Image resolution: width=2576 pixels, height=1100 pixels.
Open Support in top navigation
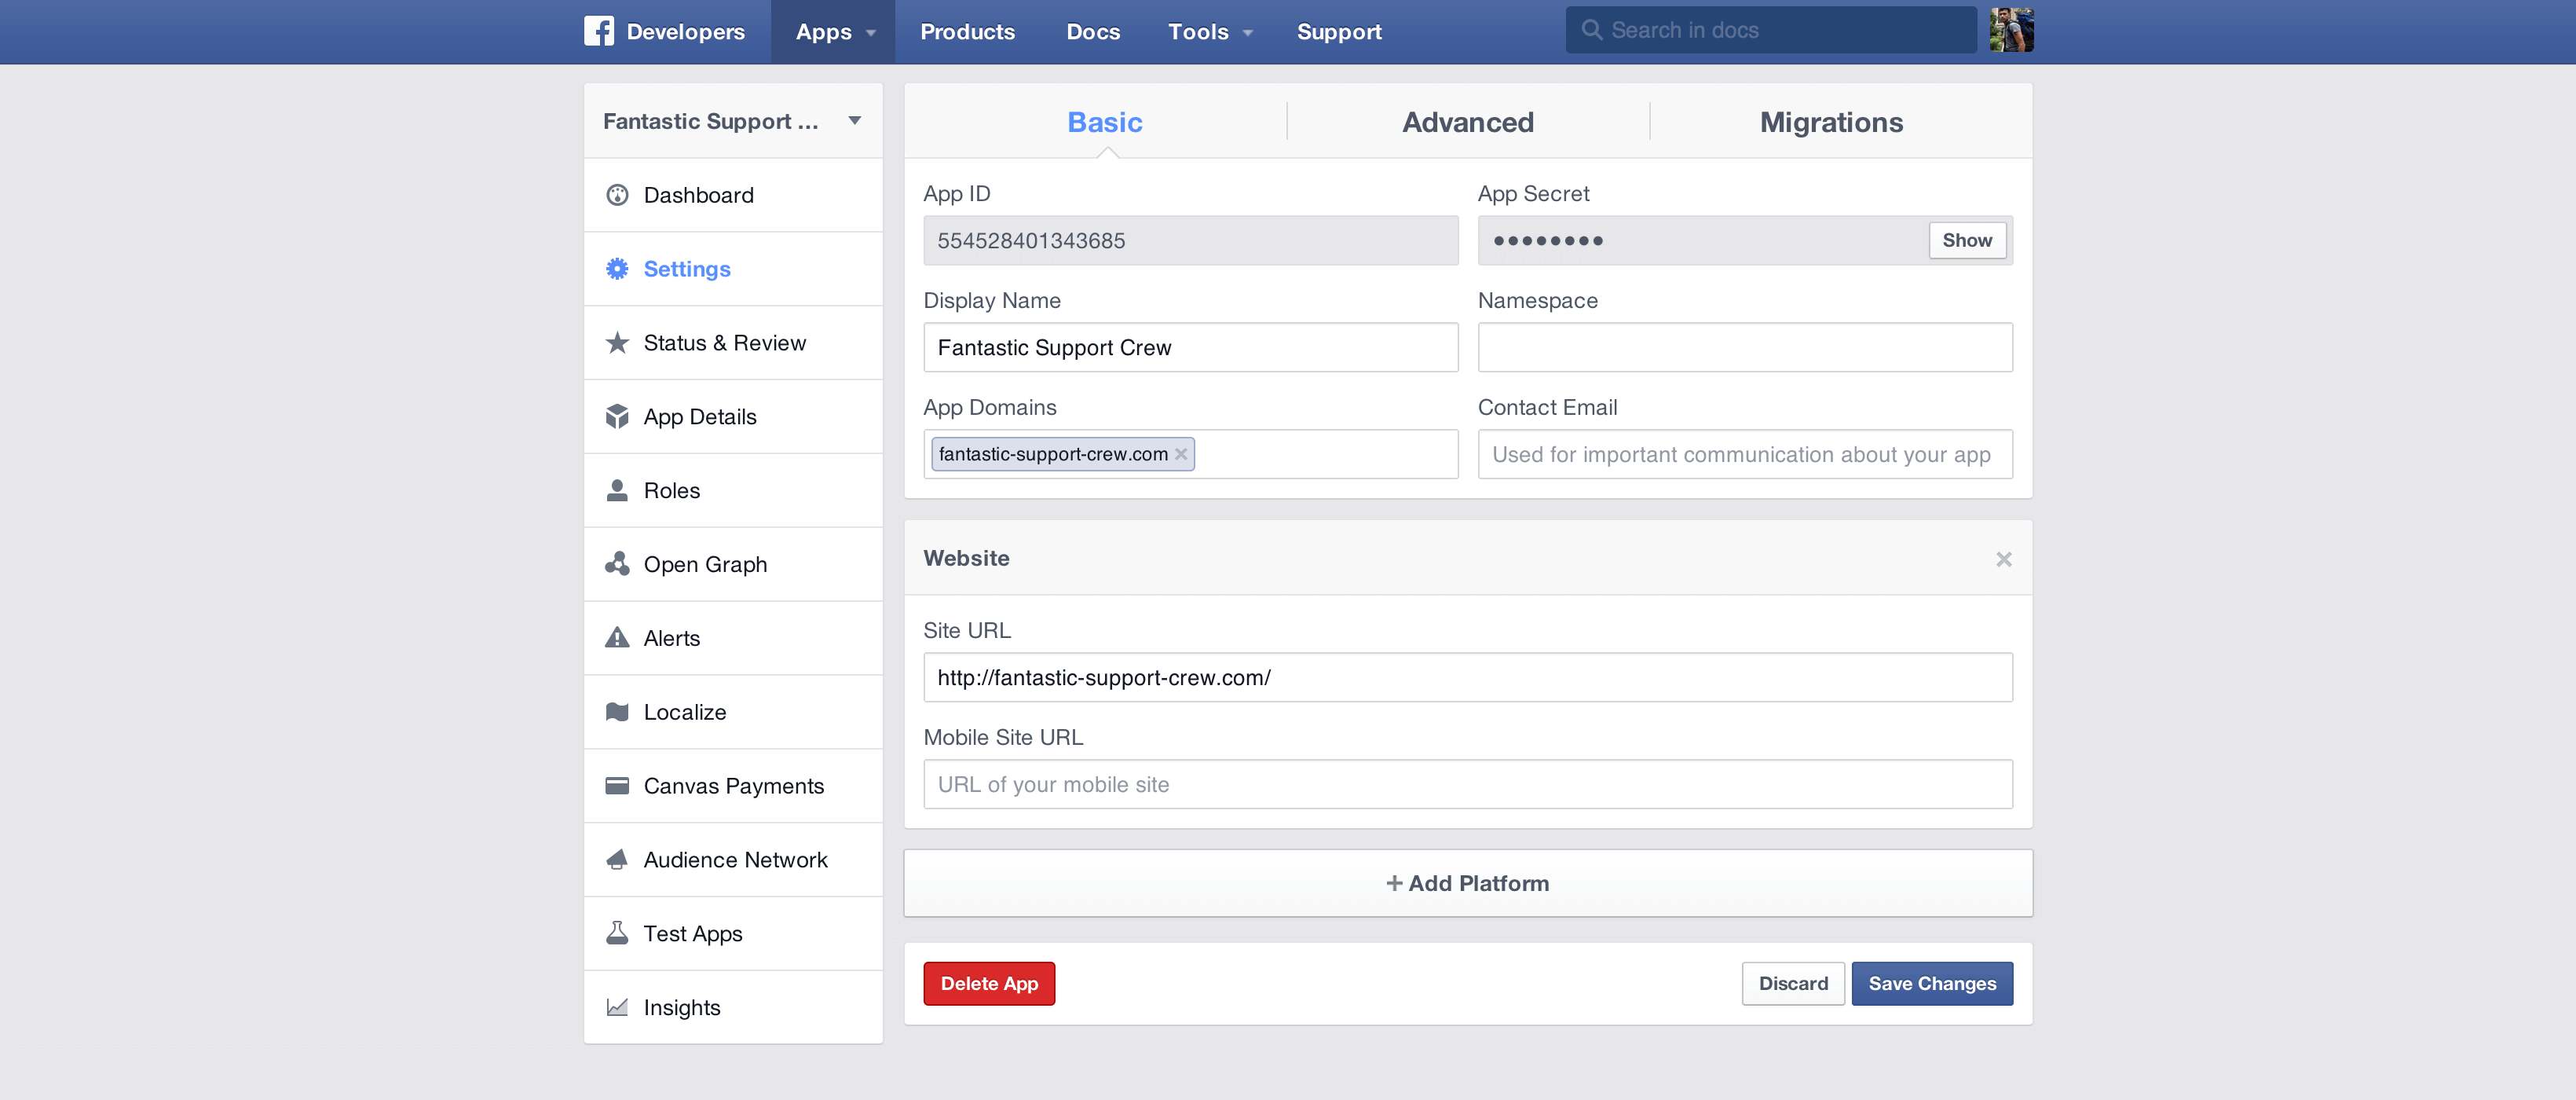[1339, 32]
